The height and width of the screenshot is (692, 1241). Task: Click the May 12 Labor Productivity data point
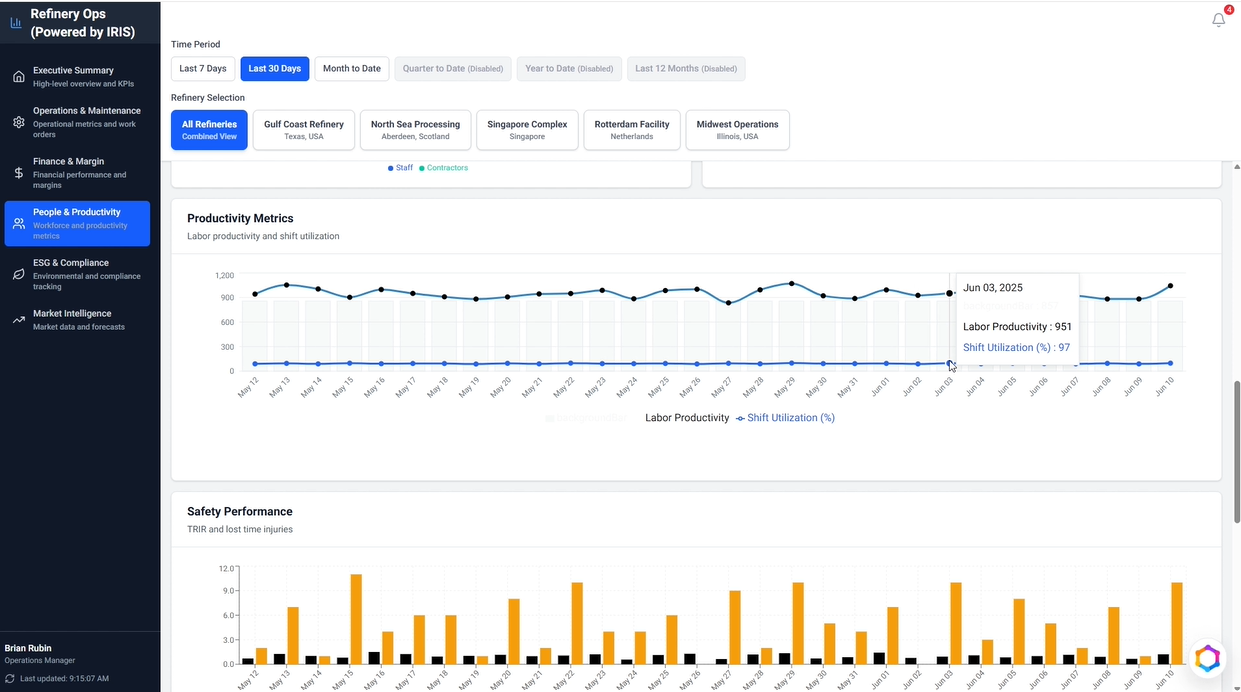(255, 294)
